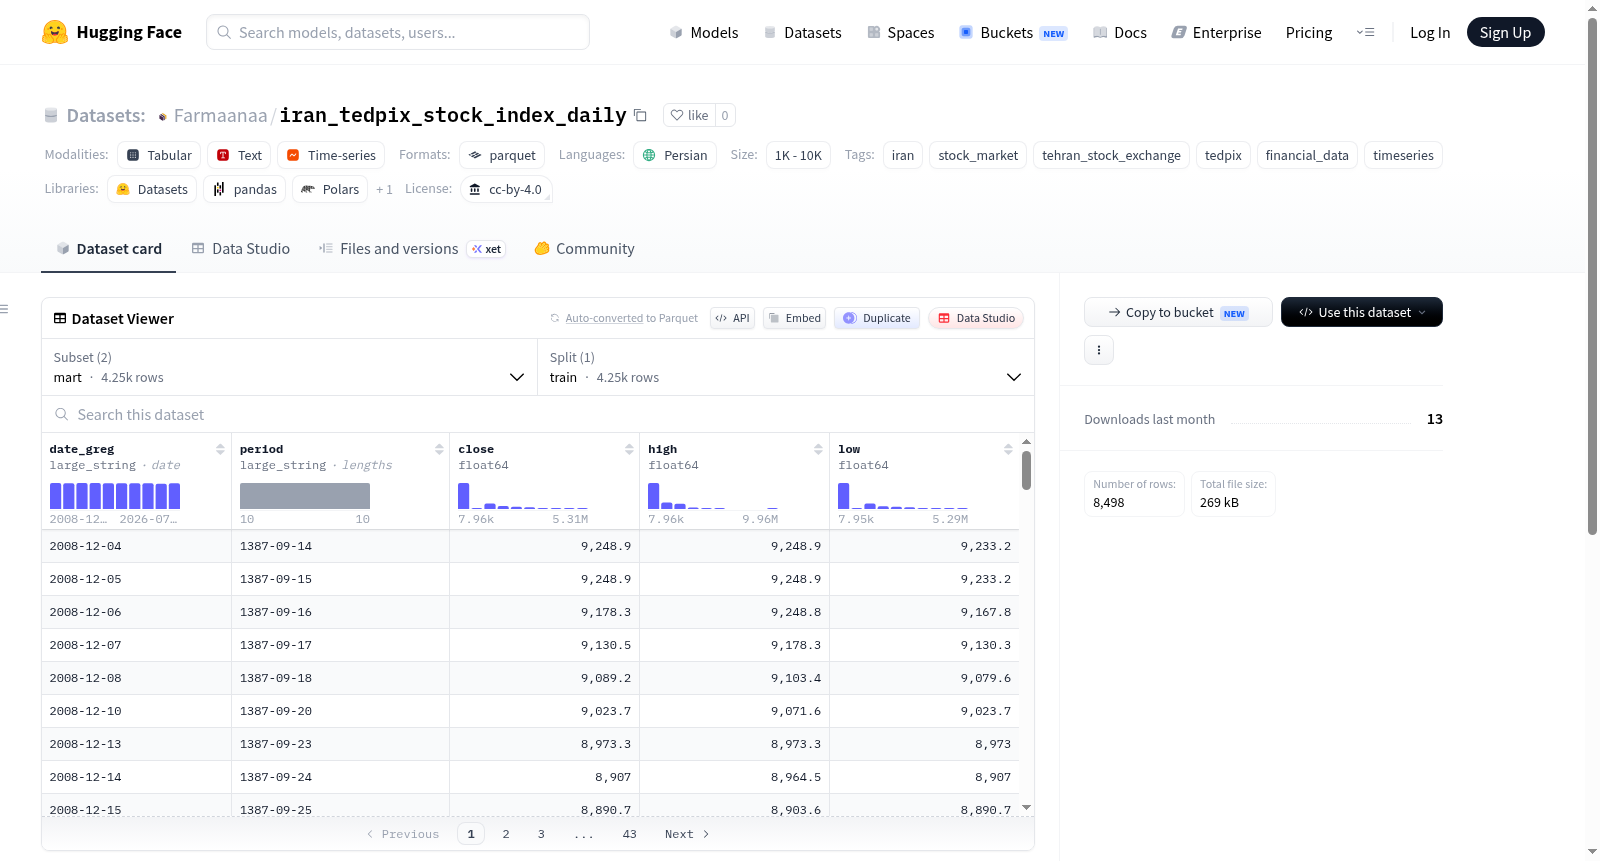Click the left sidebar menu toggle icon
Viewport: 1600px width, 861px height.
pos(4,309)
